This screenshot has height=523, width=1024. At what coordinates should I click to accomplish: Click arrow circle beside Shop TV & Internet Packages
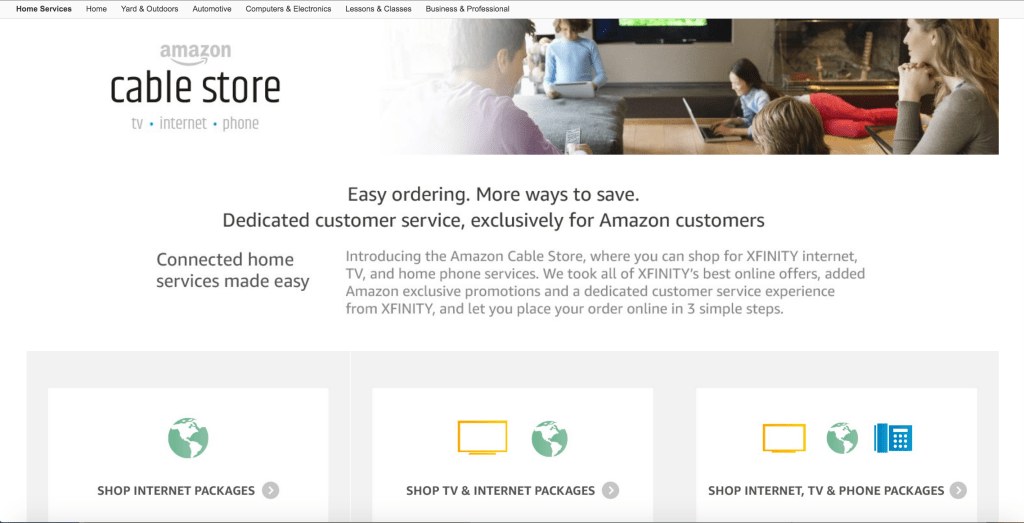pos(611,490)
